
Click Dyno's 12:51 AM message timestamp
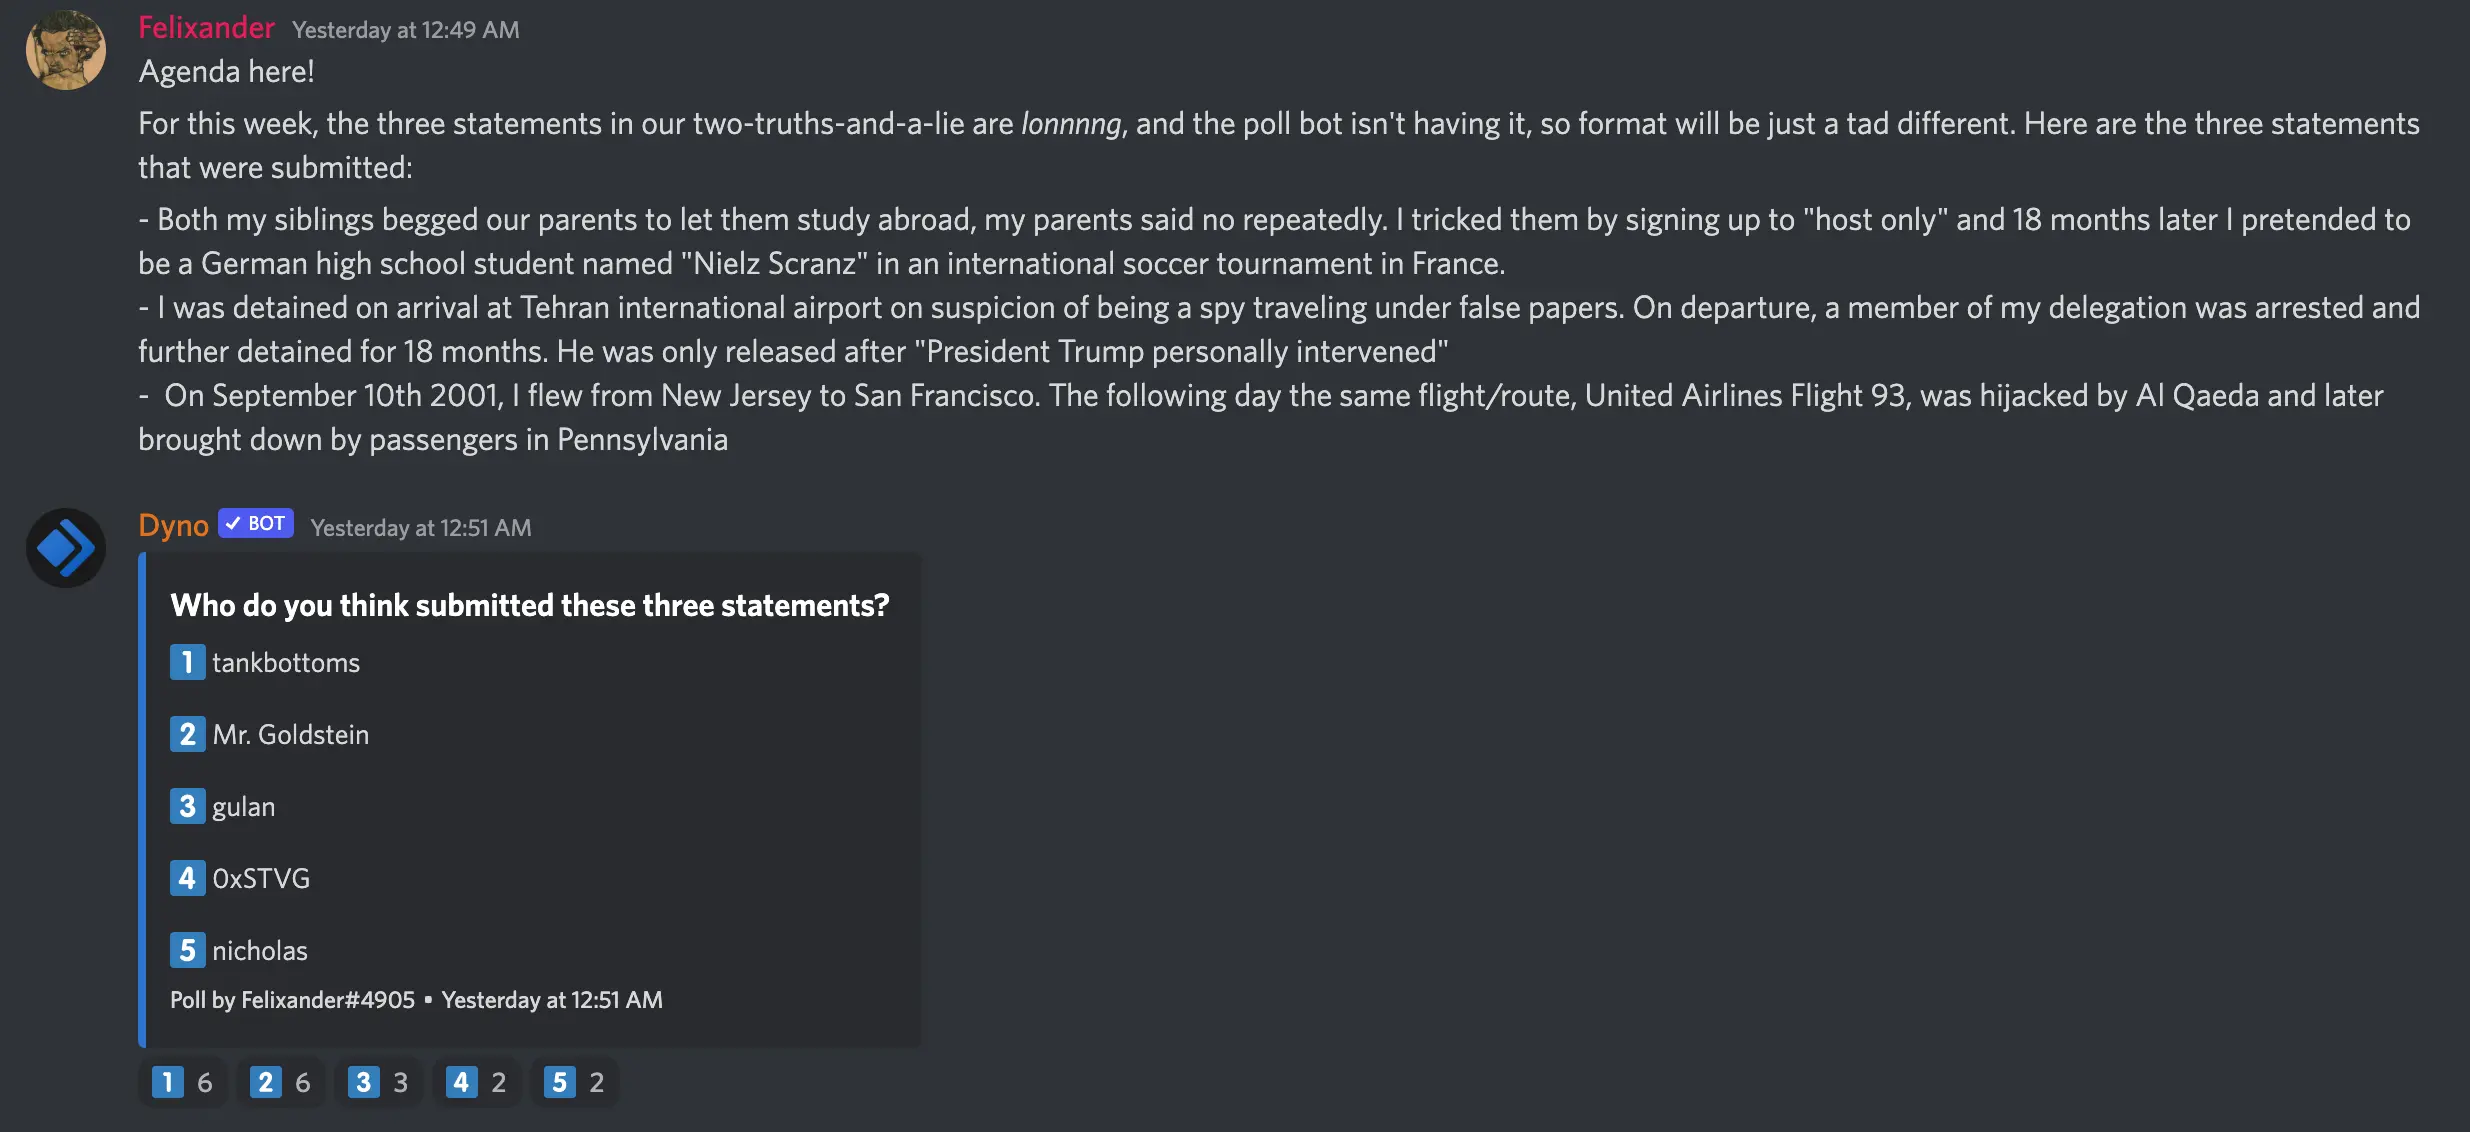[420, 528]
